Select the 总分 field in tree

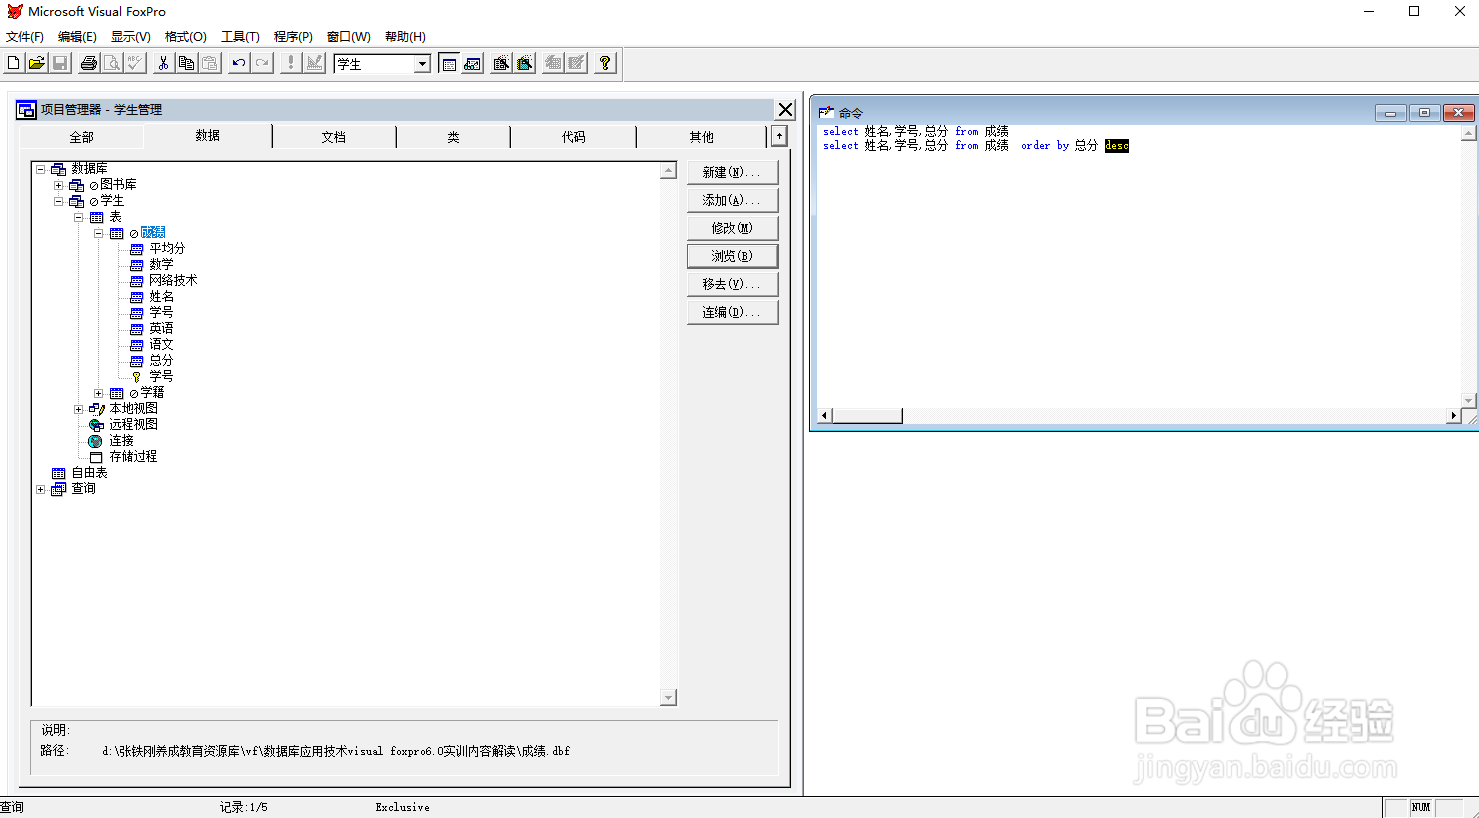(161, 360)
